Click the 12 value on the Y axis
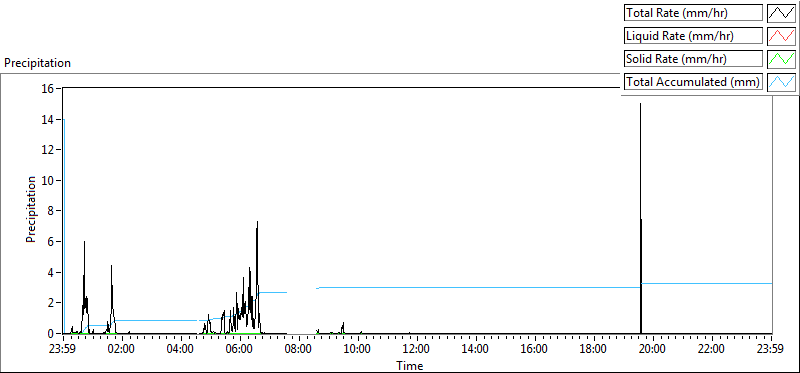The image size is (800, 373). [49, 150]
